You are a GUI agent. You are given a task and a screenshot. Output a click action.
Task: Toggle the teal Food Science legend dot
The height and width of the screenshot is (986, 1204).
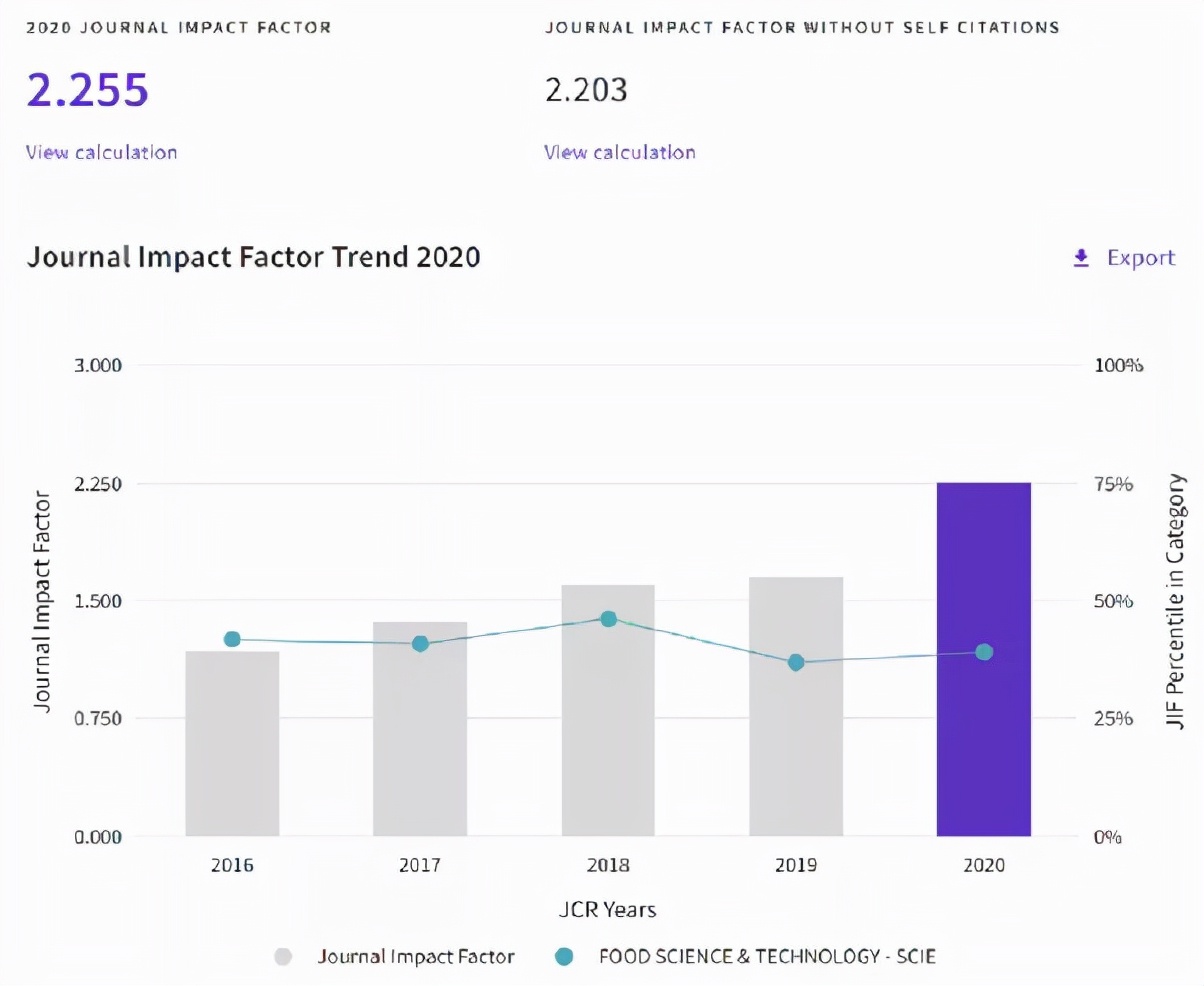coord(563,956)
